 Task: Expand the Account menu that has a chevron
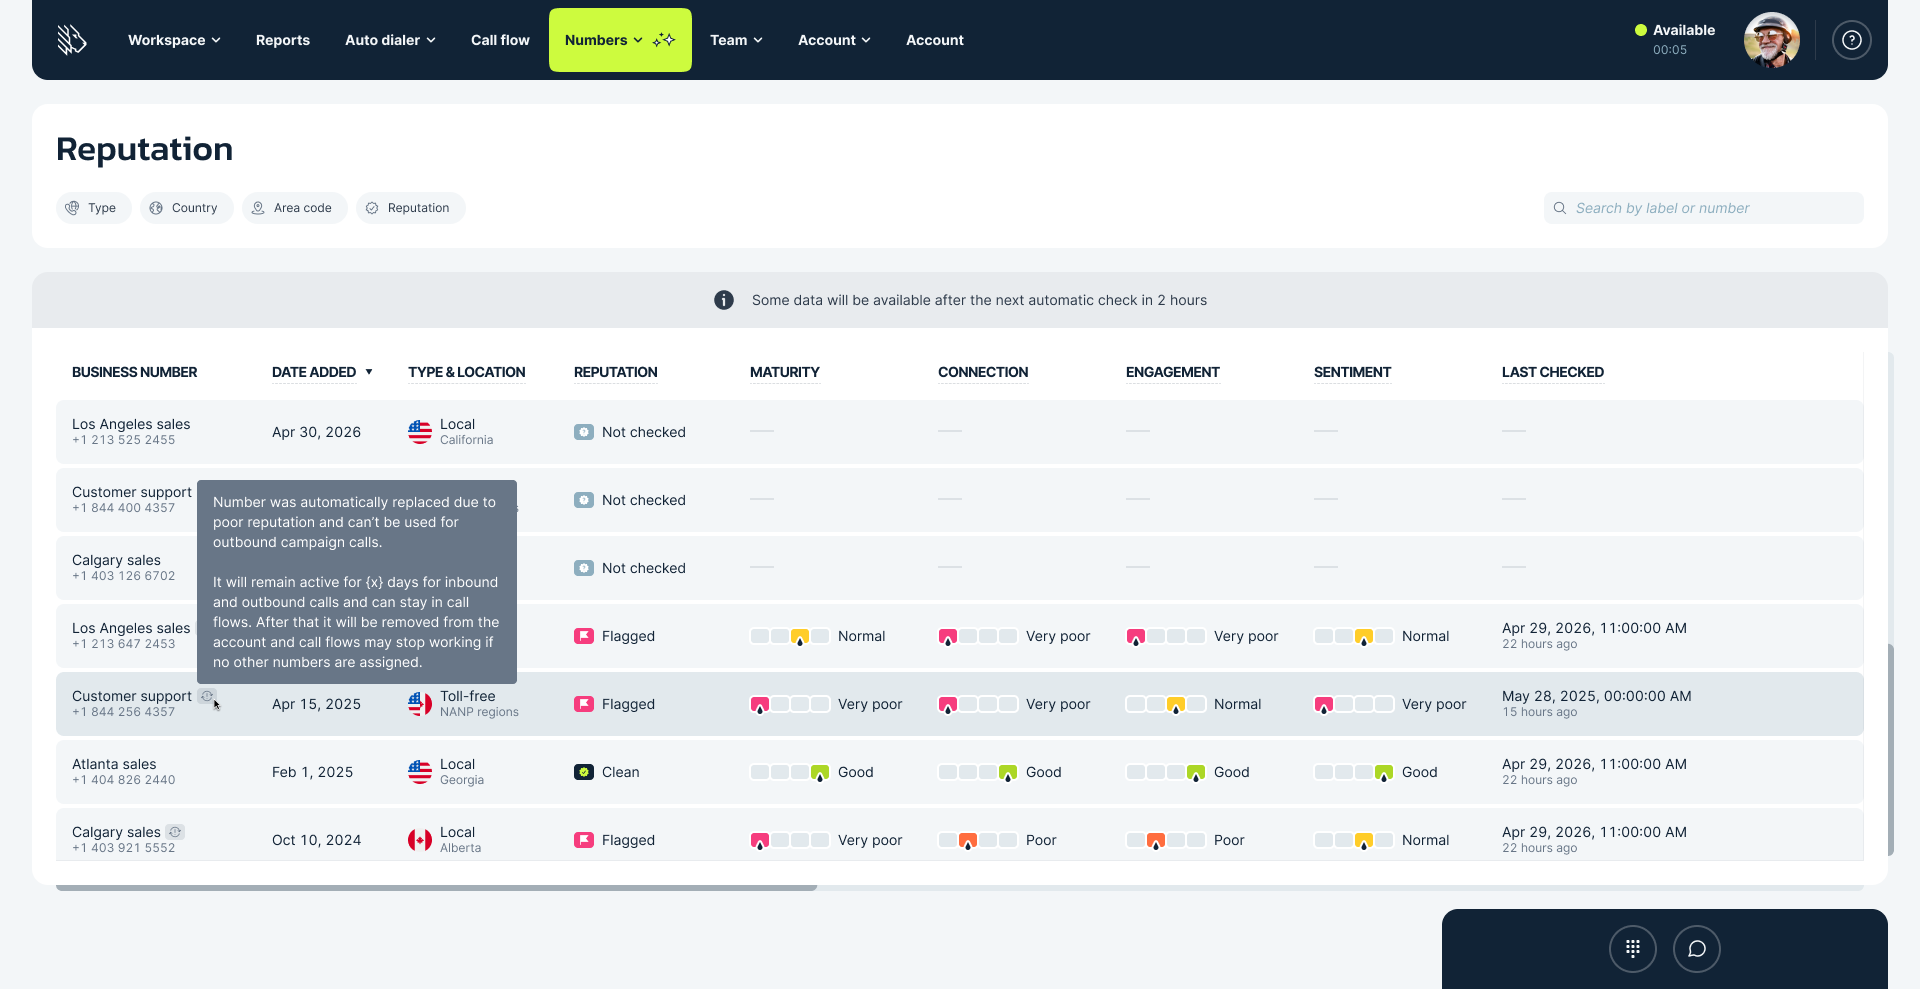pyautogui.click(x=834, y=40)
